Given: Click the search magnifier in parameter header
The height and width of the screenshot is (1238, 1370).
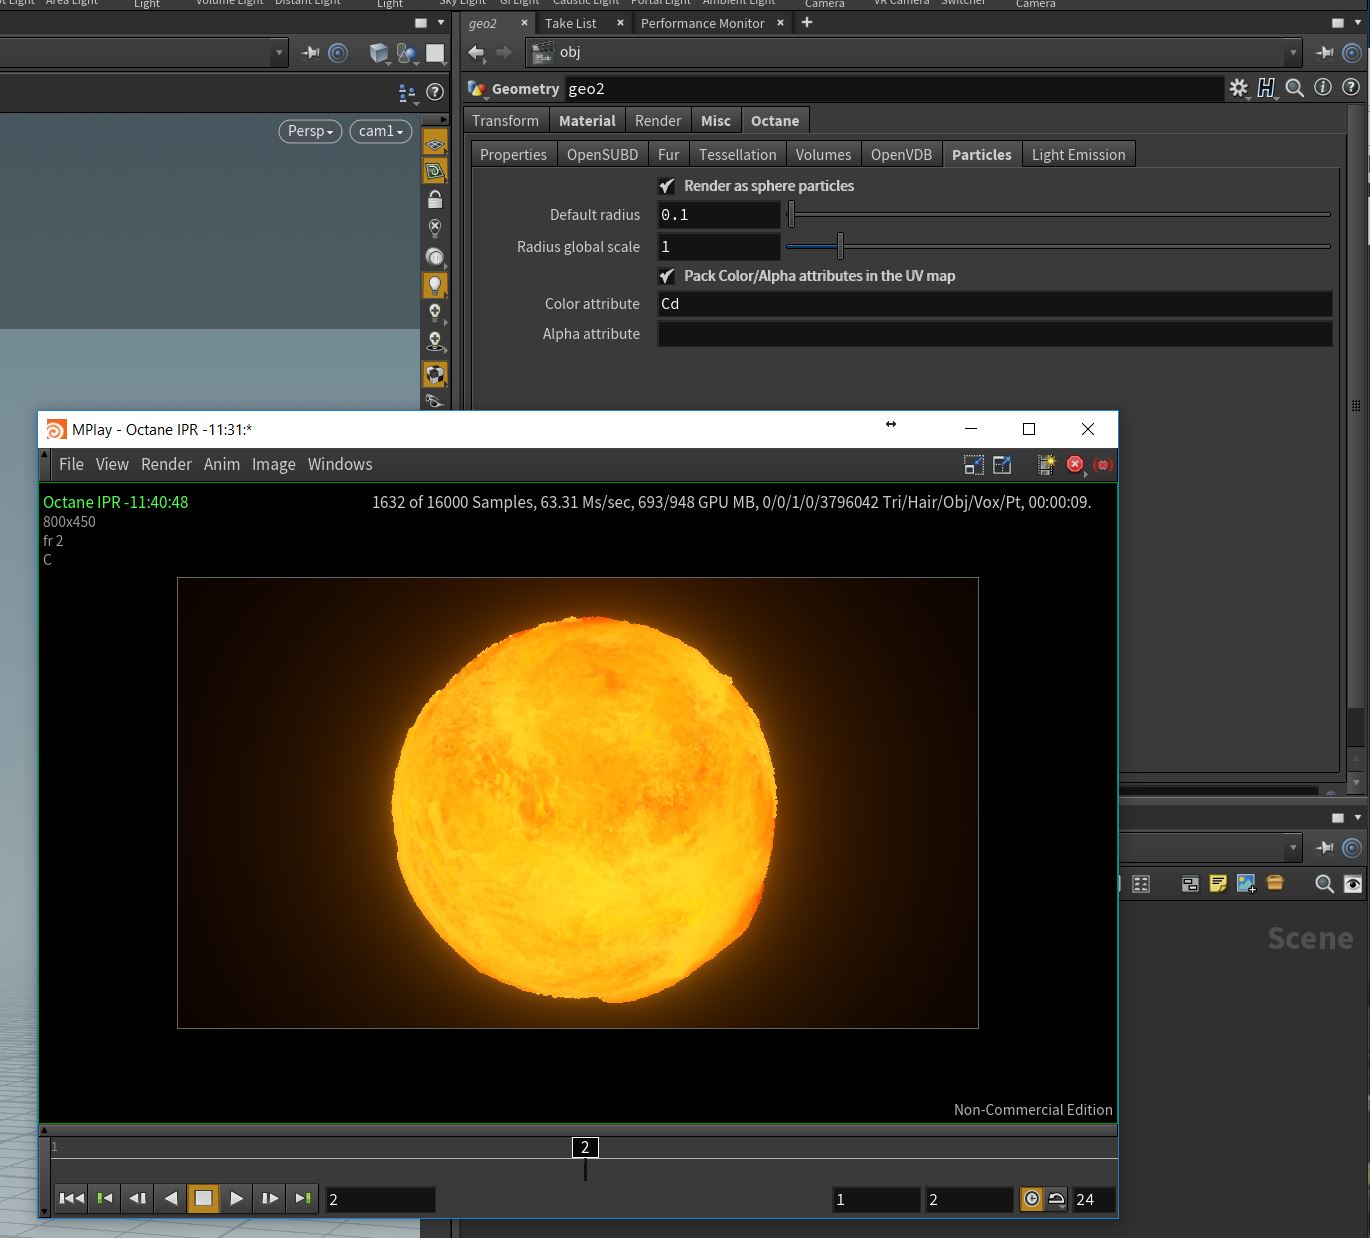Looking at the screenshot, I should point(1294,88).
